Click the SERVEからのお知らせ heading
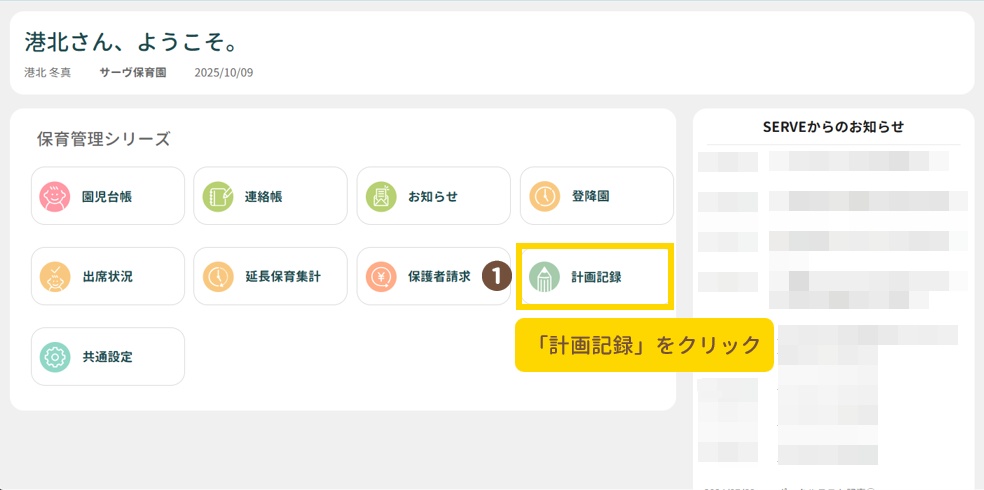The height and width of the screenshot is (490, 984). (x=833, y=126)
